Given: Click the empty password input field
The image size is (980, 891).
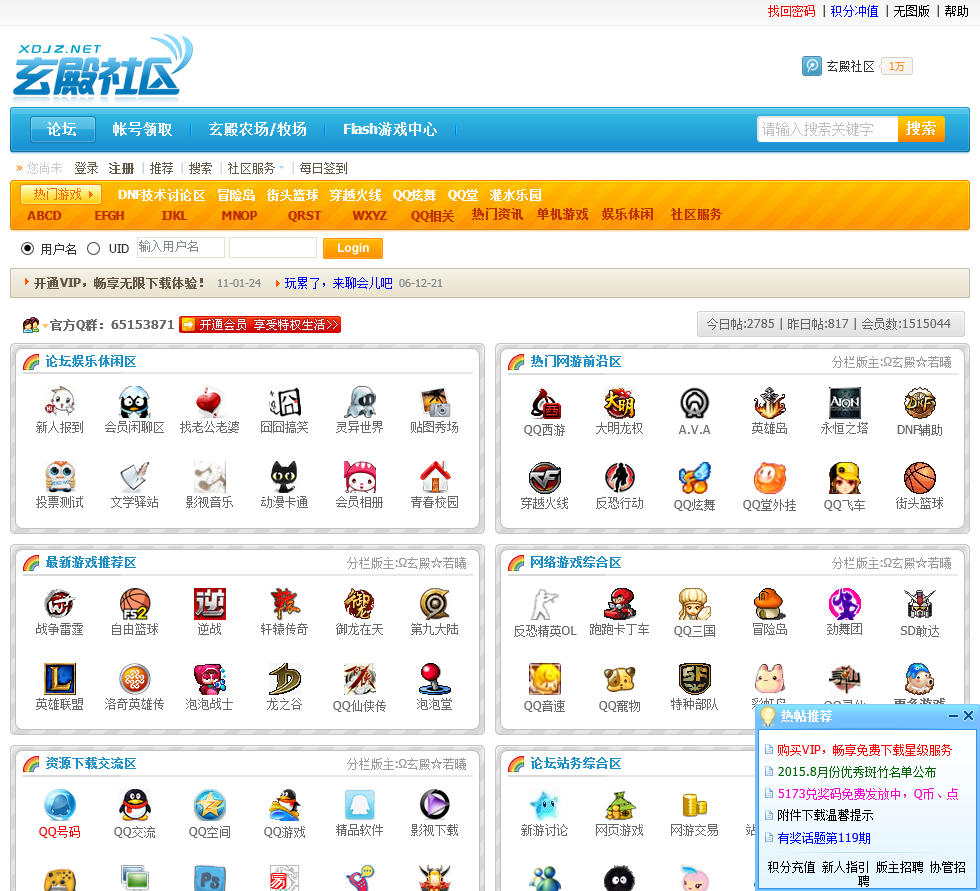Looking at the screenshot, I should [x=272, y=247].
